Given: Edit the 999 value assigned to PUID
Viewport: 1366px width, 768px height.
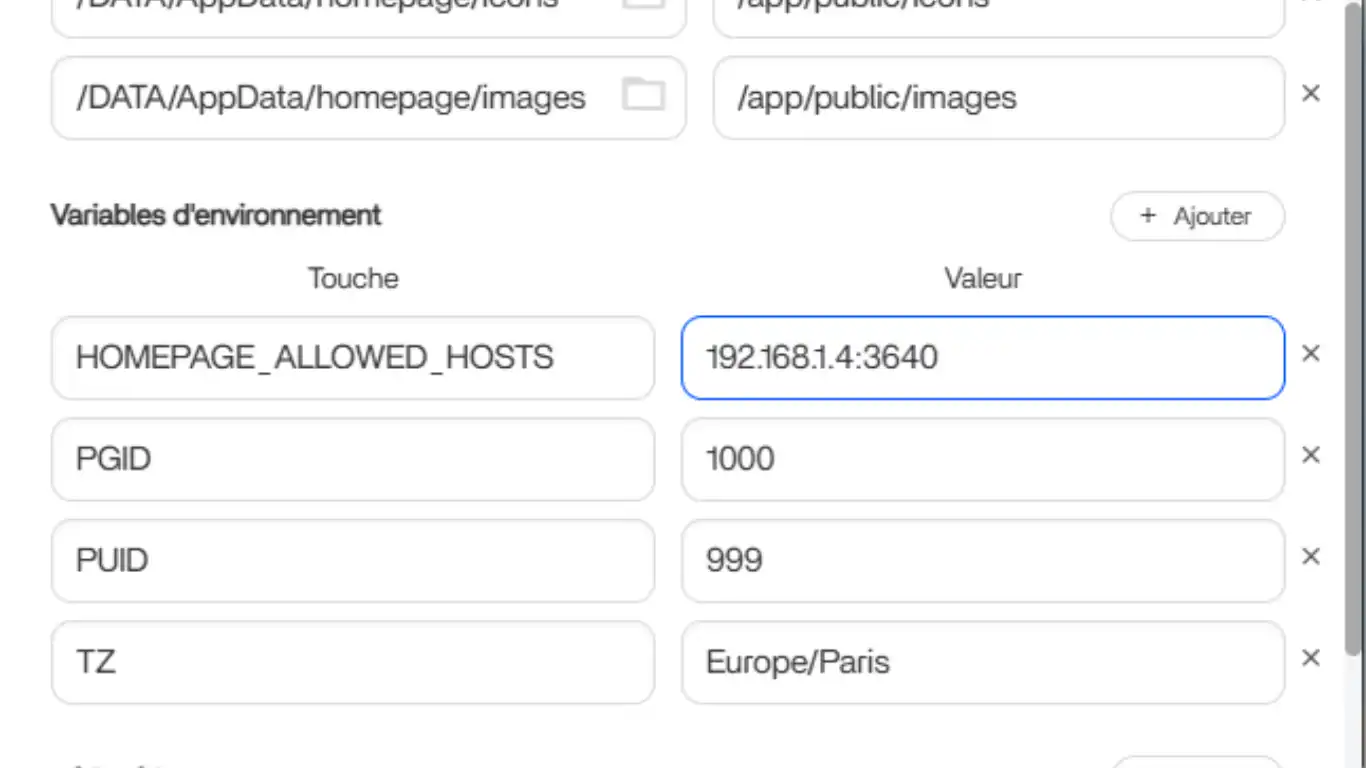Looking at the screenshot, I should coord(982,560).
